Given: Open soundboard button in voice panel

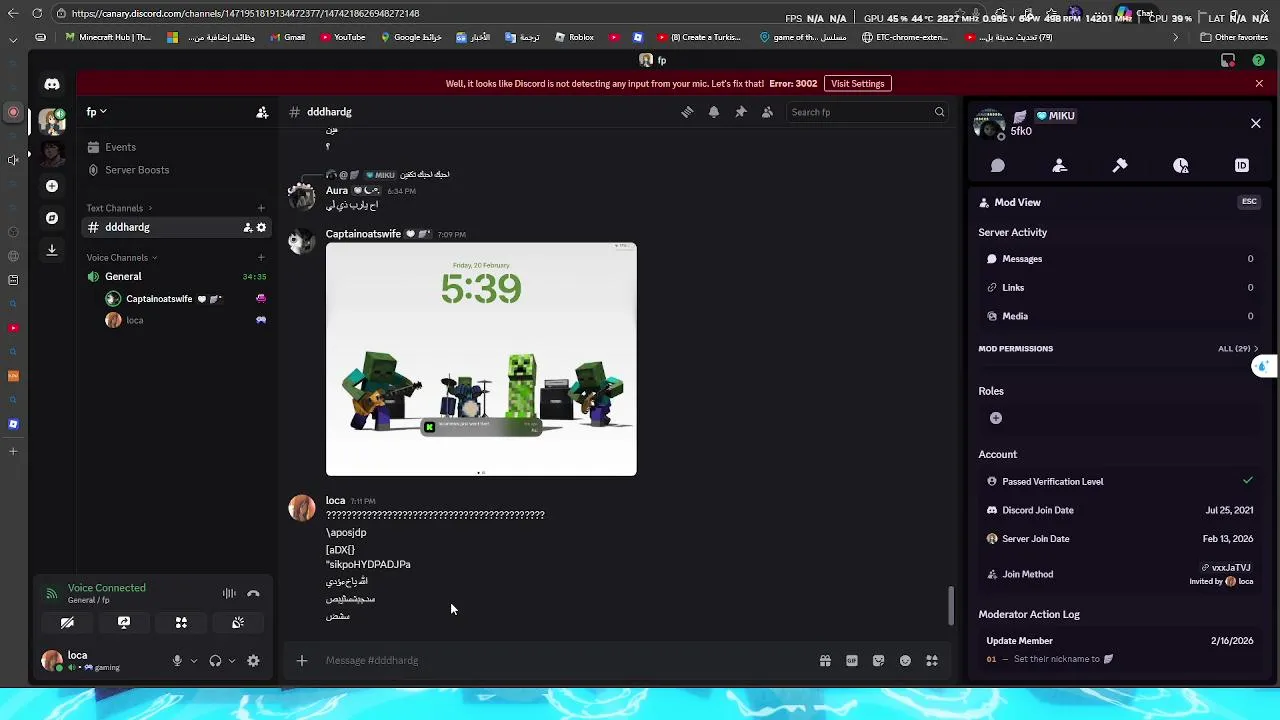Looking at the screenshot, I should (x=238, y=623).
